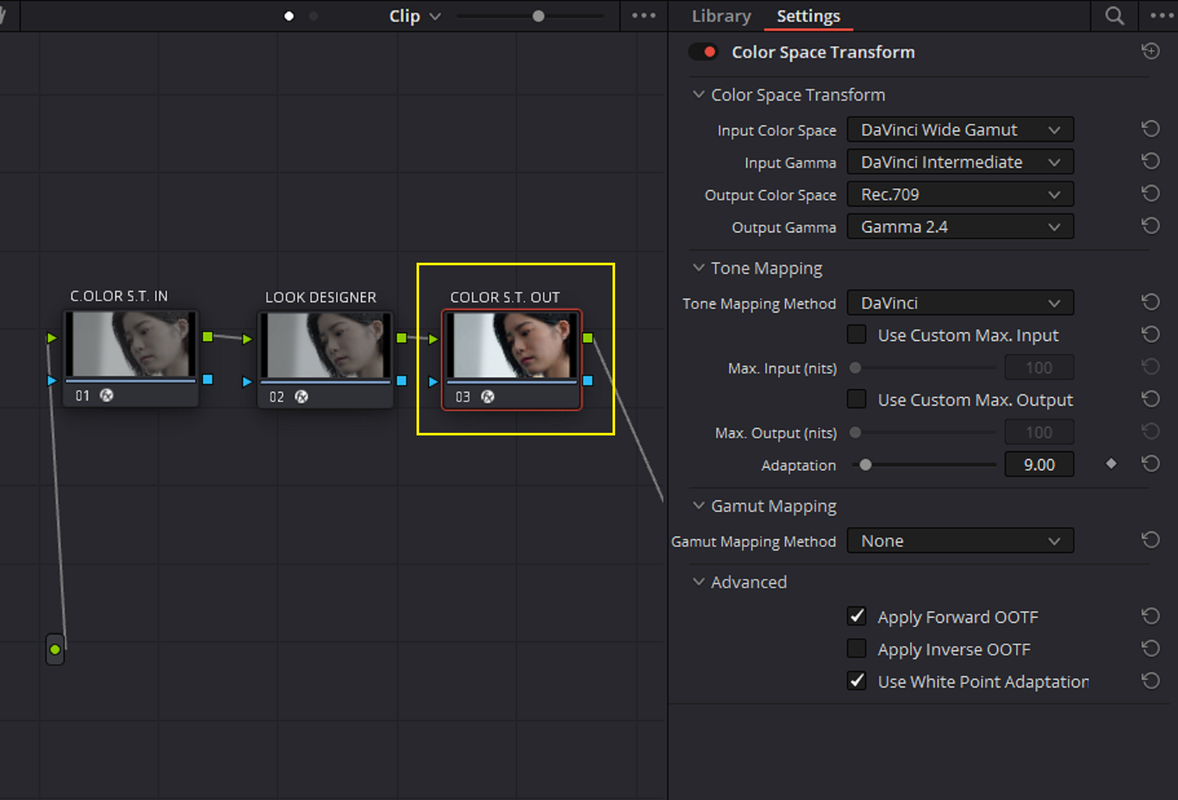Select the Settings tab

[808, 16]
